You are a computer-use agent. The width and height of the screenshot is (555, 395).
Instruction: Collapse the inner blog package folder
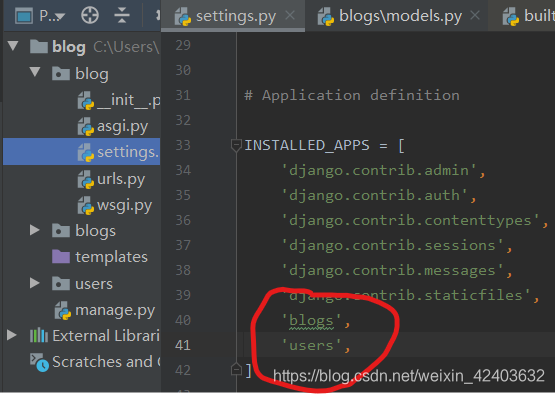(x=35, y=72)
